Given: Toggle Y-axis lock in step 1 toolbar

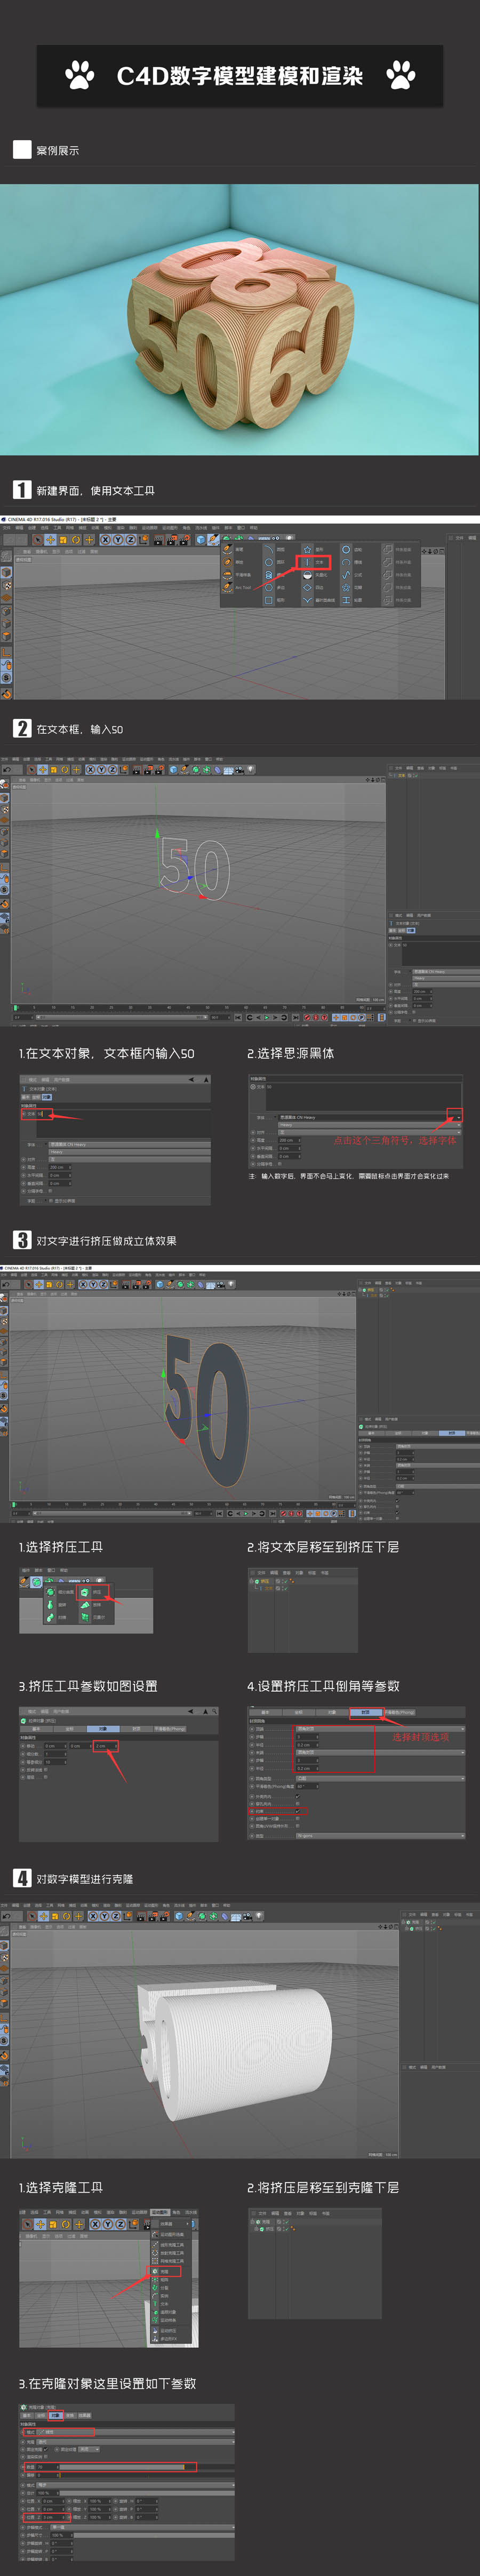Looking at the screenshot, I should (117, 539).
